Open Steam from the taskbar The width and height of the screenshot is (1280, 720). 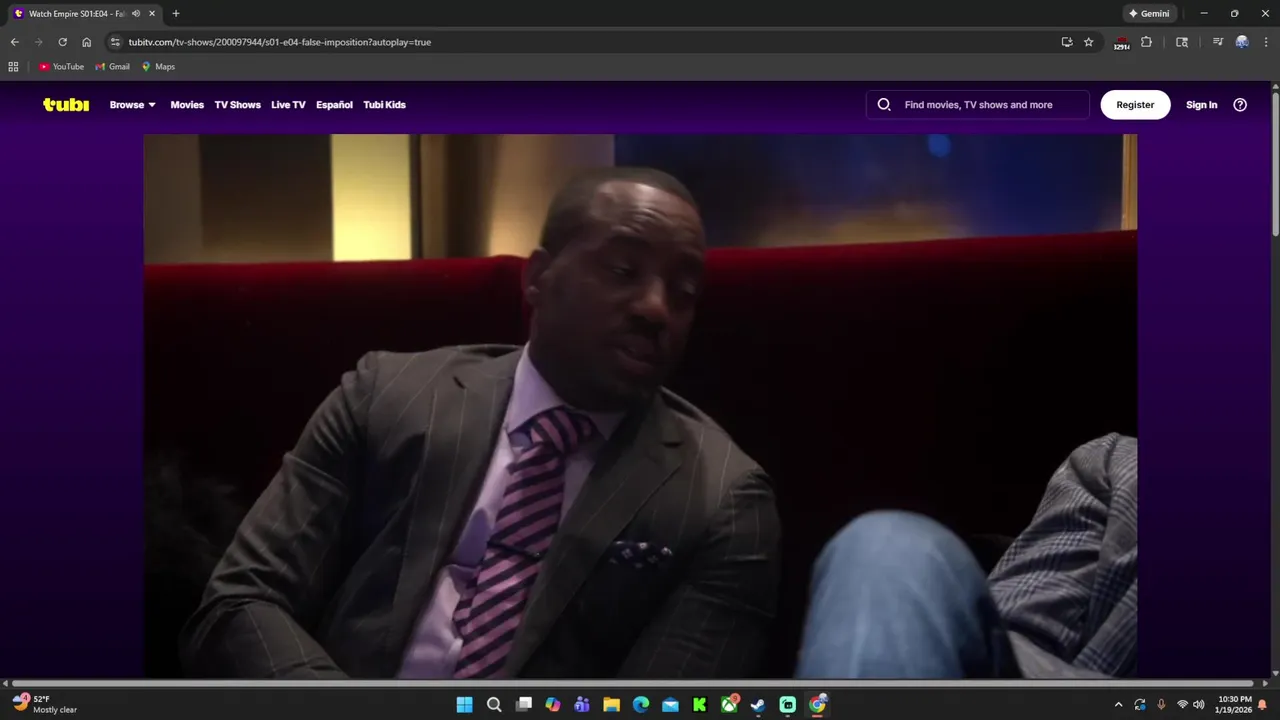point(758,705)
